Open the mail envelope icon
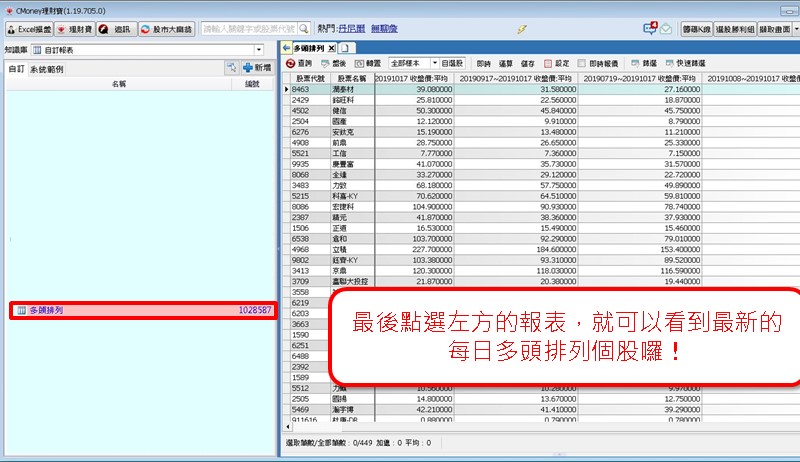This screenshot has width=800, height=462. pos(666,29)
